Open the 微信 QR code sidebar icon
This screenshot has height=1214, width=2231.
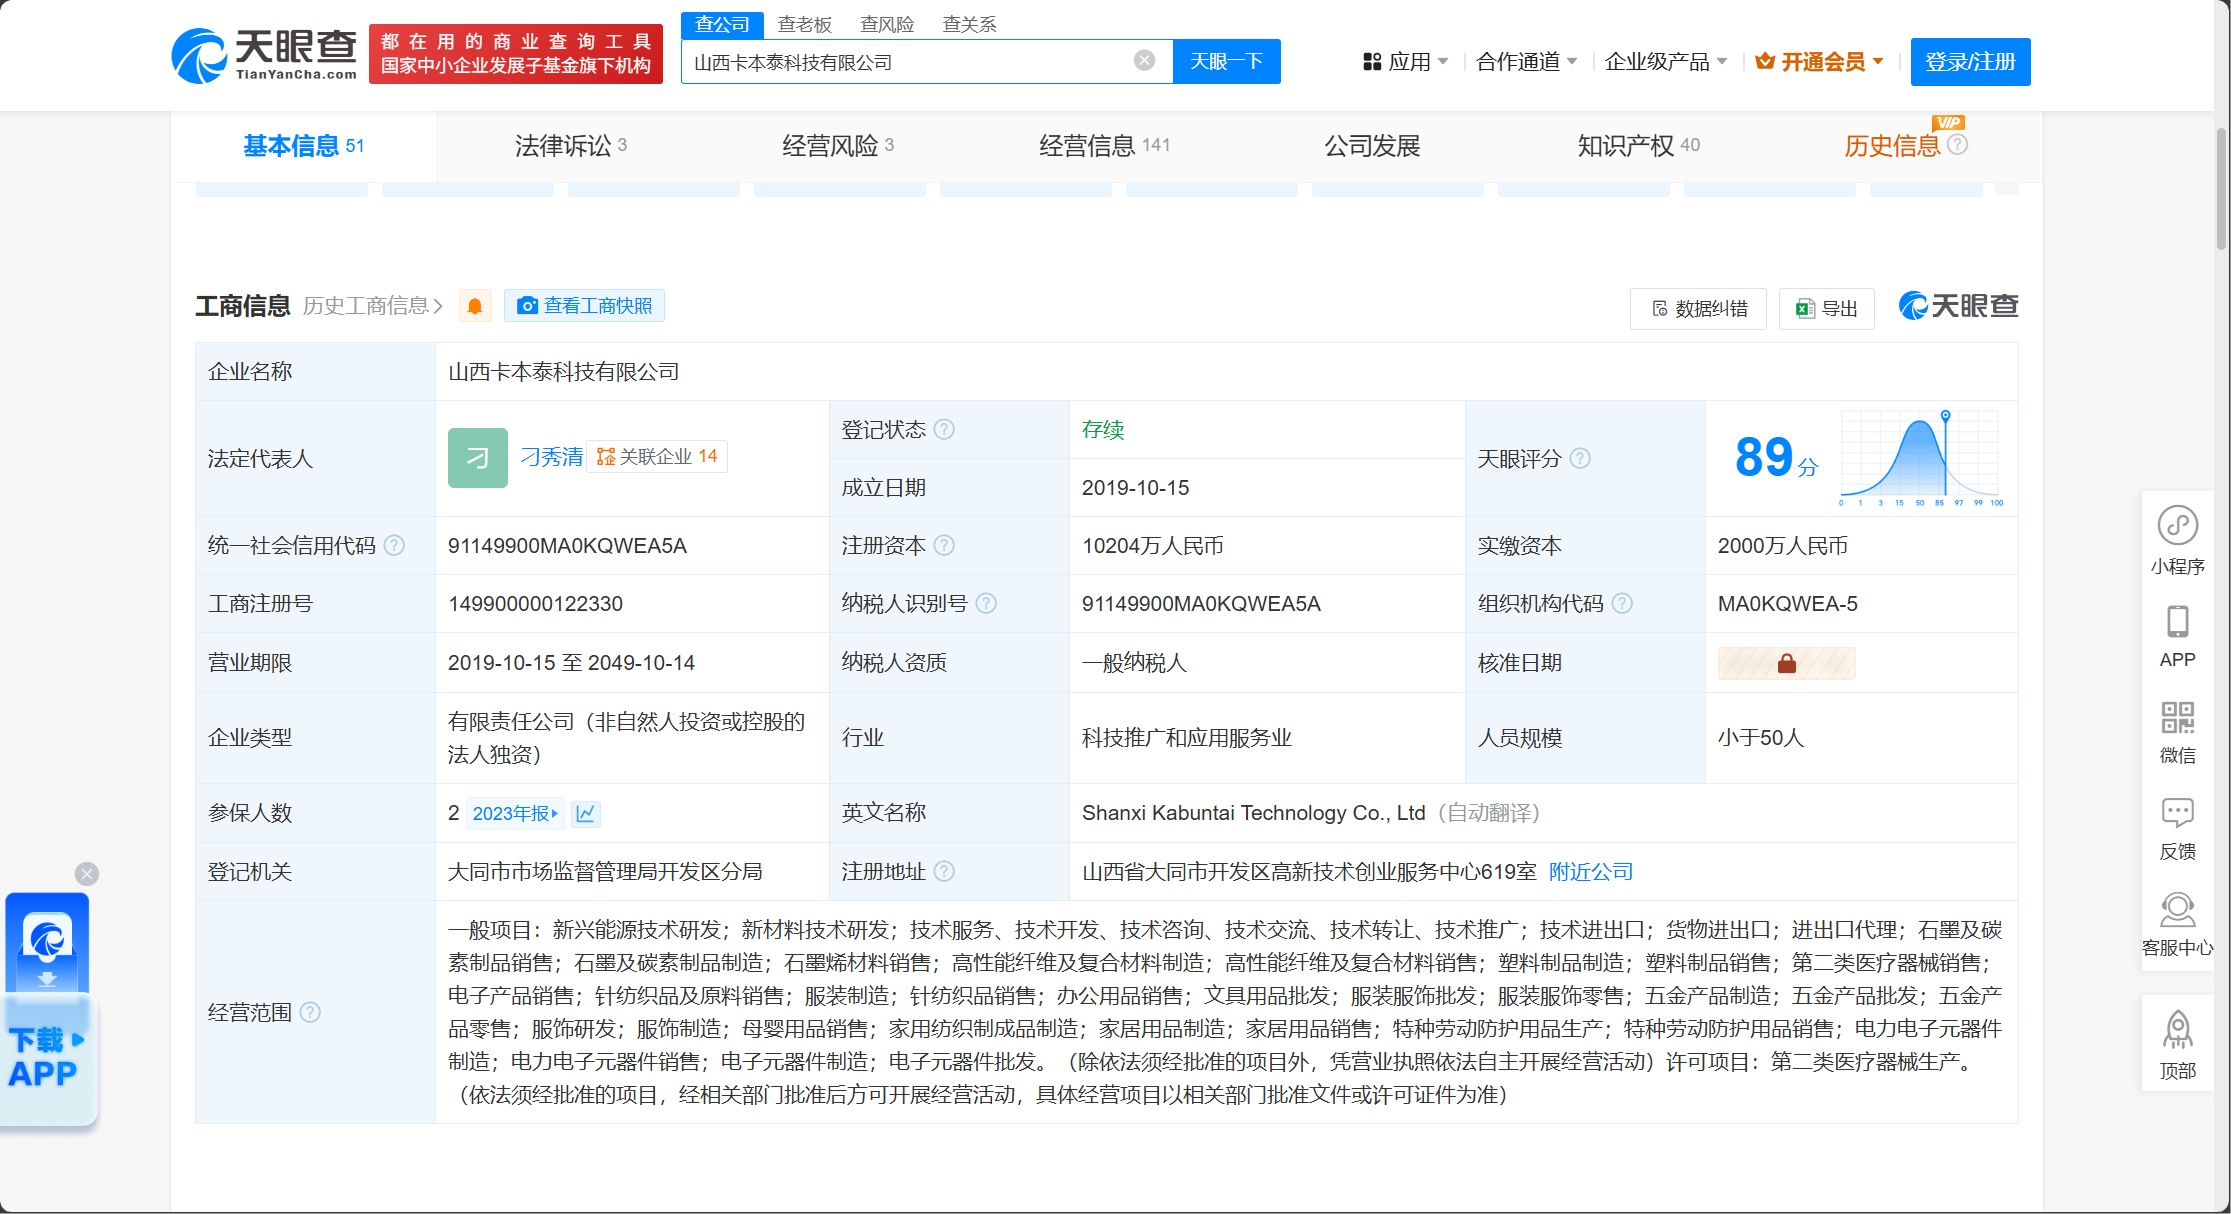click(2177, 732)
